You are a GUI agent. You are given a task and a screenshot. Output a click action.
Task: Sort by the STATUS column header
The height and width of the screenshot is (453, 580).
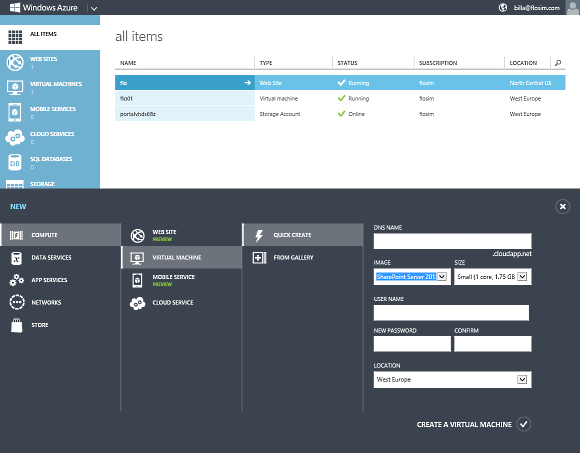(x=347, y=63)
